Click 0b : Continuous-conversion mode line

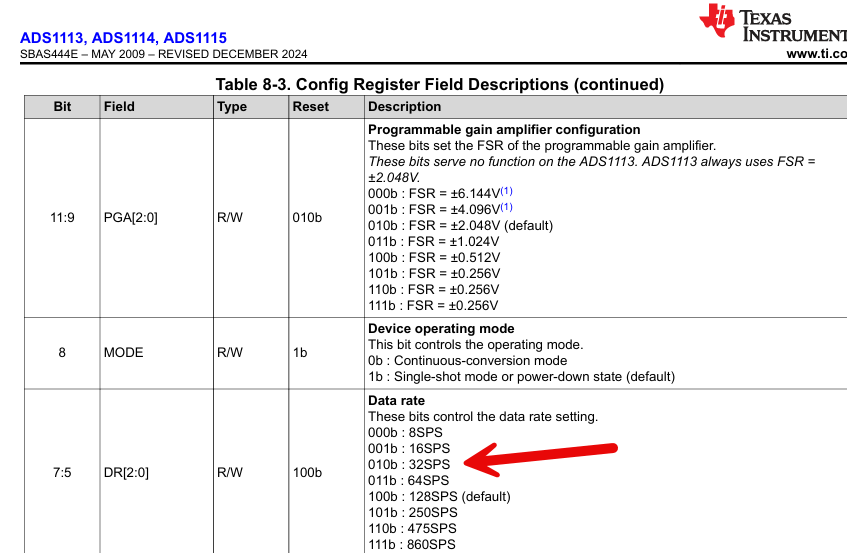tap(467, 361)
